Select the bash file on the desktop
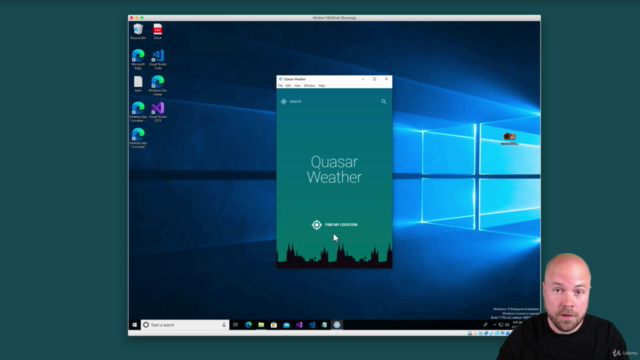 (x=138, y=84)
